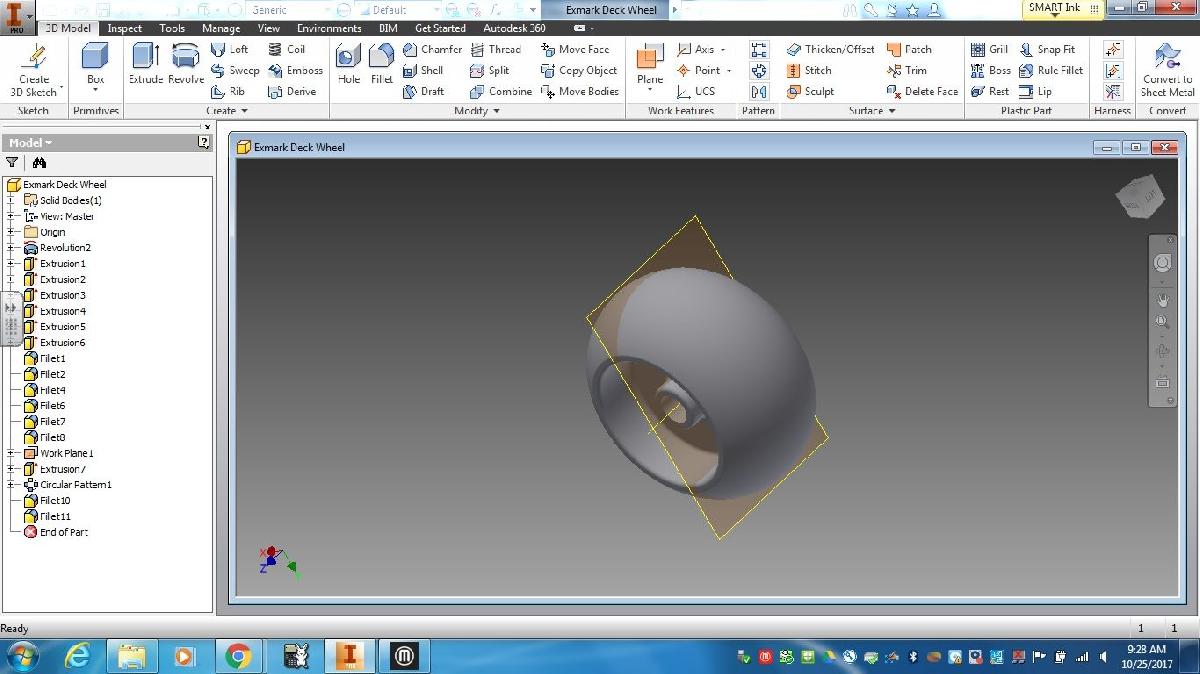Click the Coil tool
The width and height of the screenshot is (1200, 674).
tap(286, 49)
